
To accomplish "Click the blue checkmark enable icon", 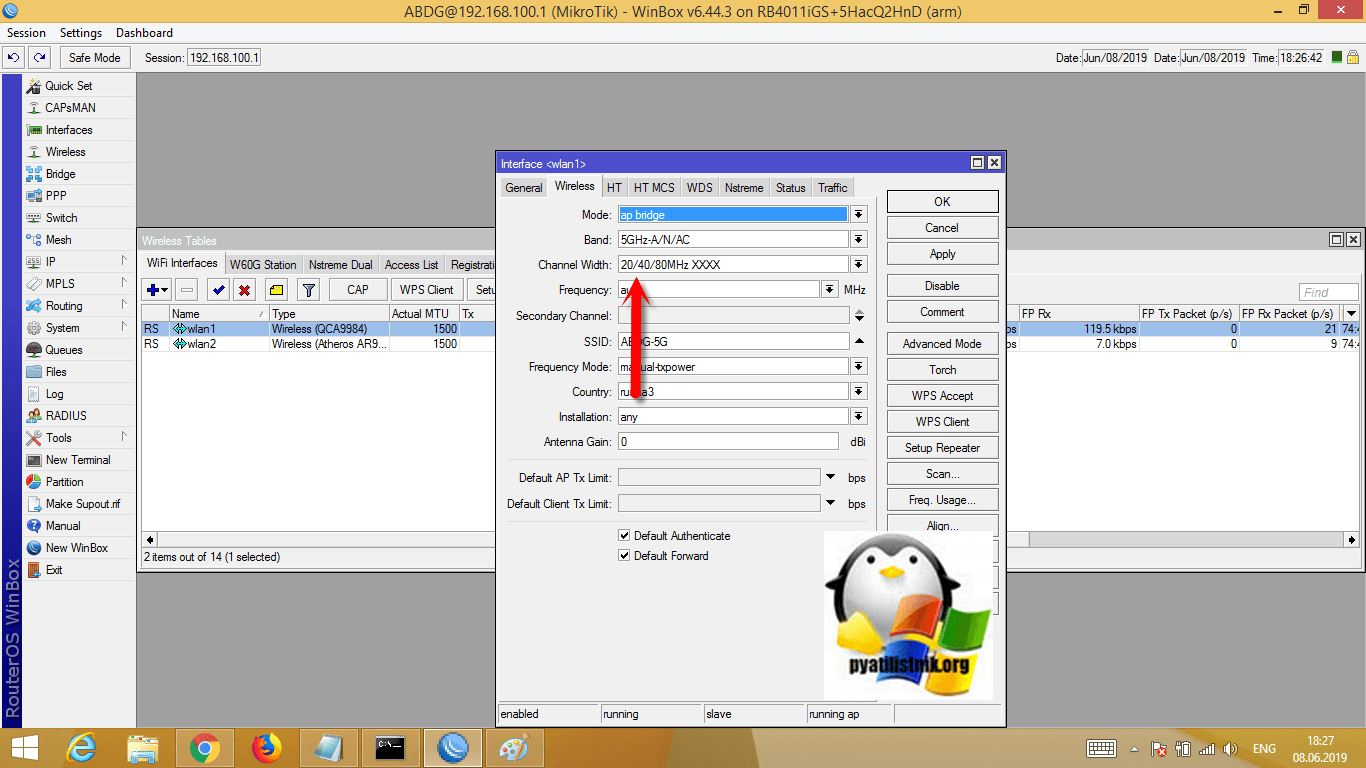I will click(218, 290).
